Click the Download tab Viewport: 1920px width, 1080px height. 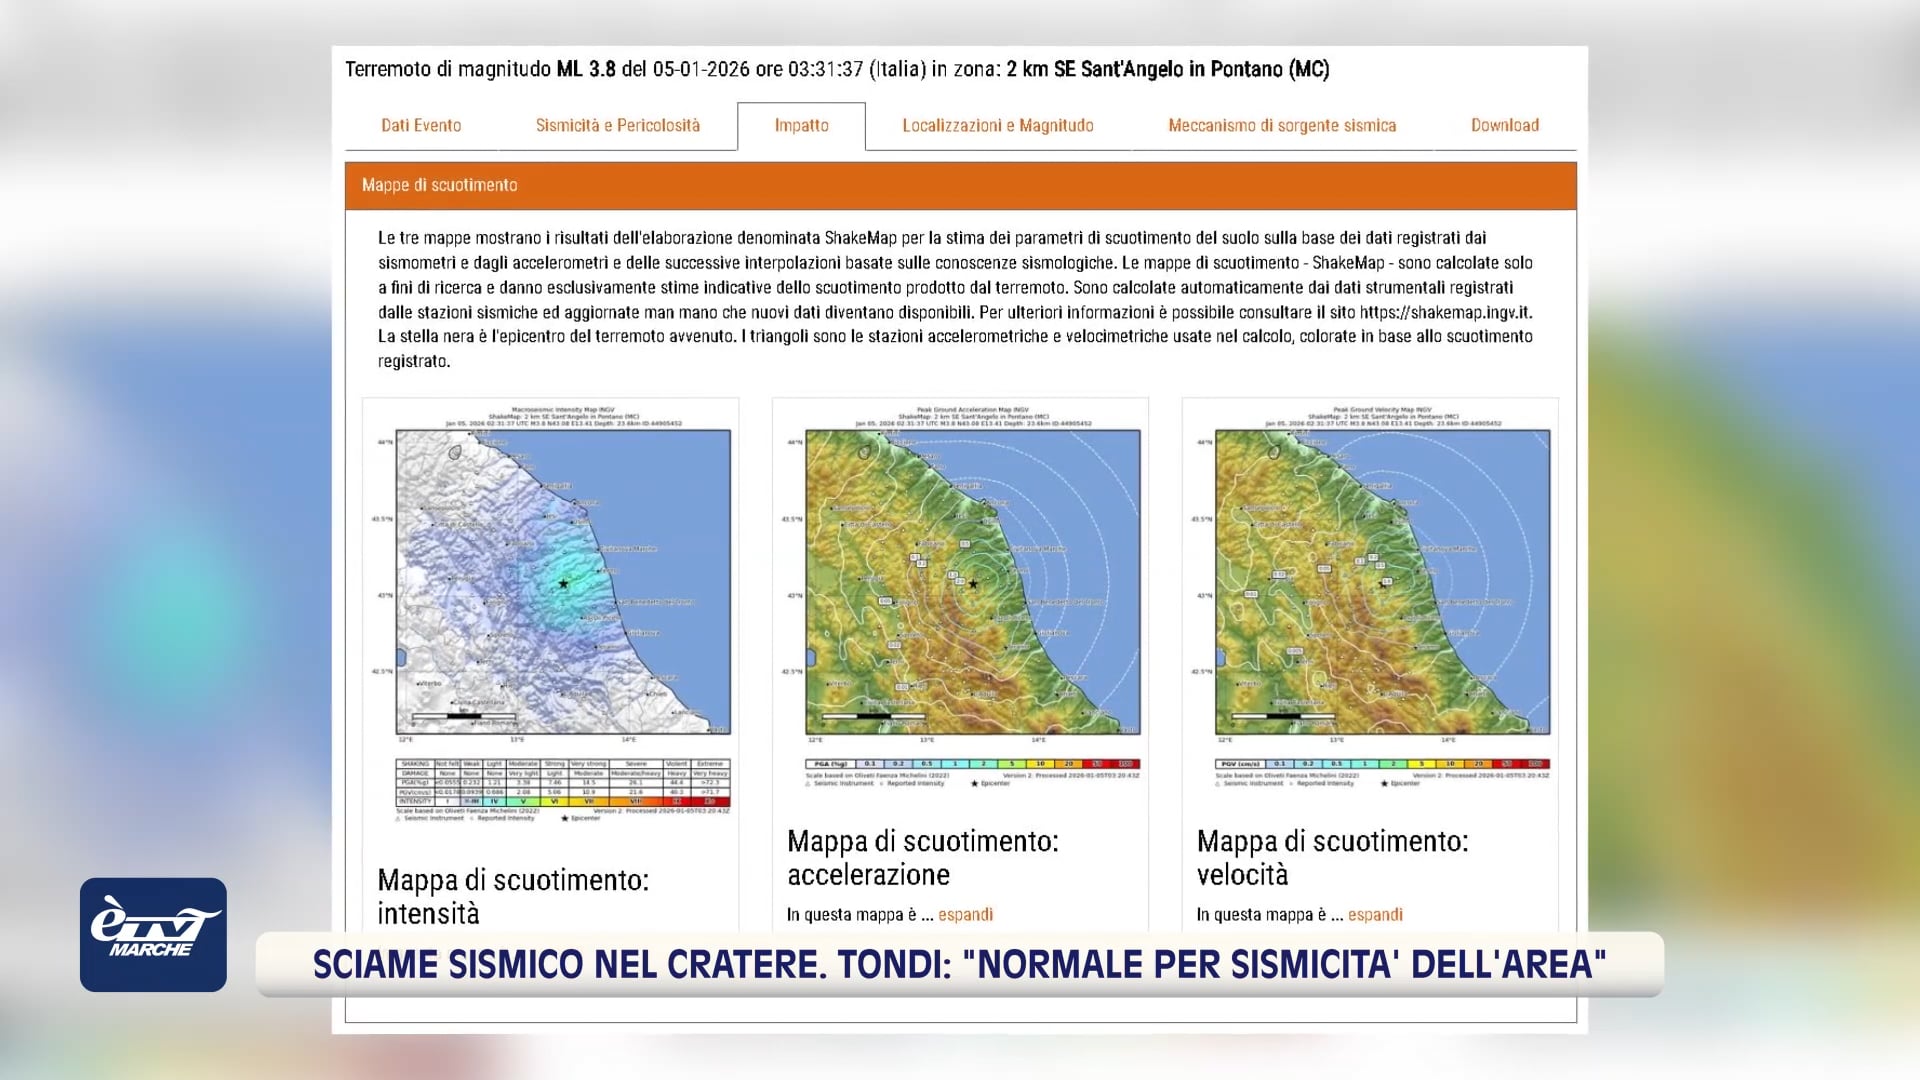click(x=1504, y=125)
